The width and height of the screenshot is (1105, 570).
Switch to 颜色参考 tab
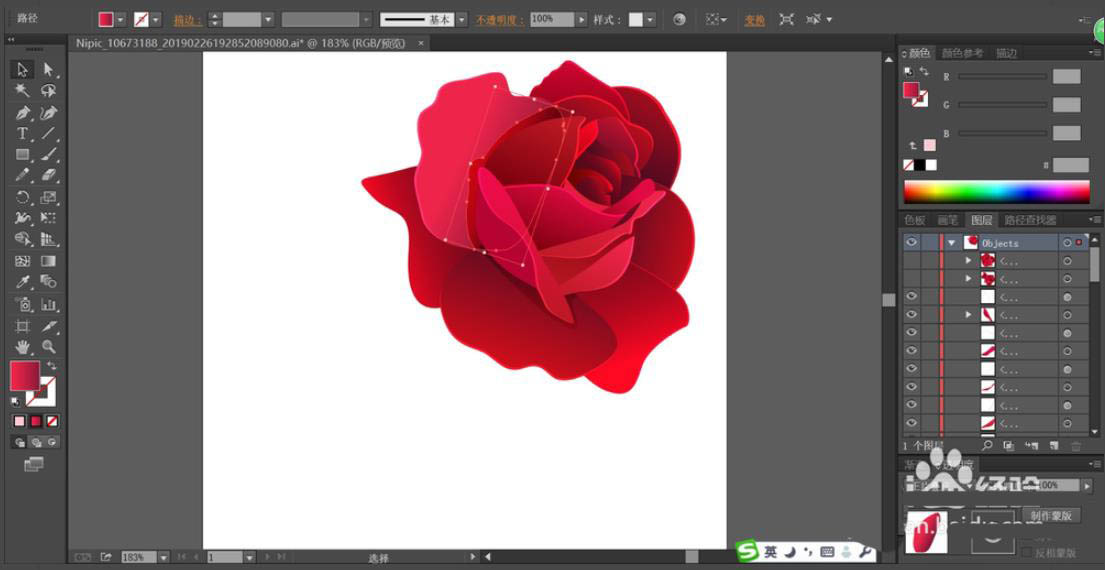(x=962, y=53)
